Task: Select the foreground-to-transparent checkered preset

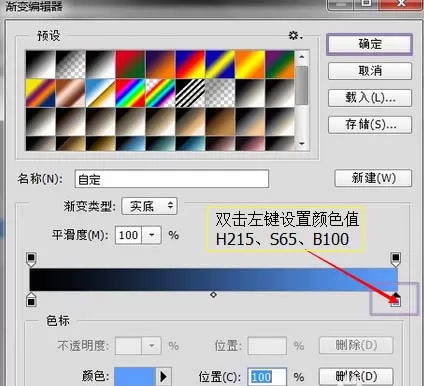Action: [70, 64]
